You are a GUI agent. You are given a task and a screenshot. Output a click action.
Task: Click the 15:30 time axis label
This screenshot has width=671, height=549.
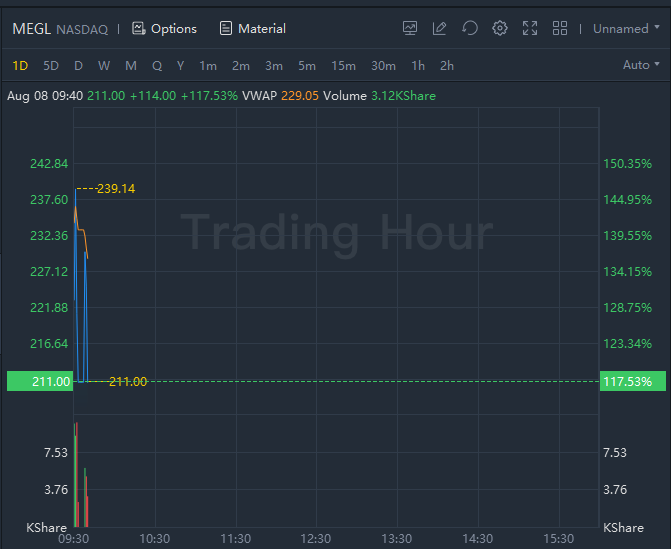click(558, 538)
